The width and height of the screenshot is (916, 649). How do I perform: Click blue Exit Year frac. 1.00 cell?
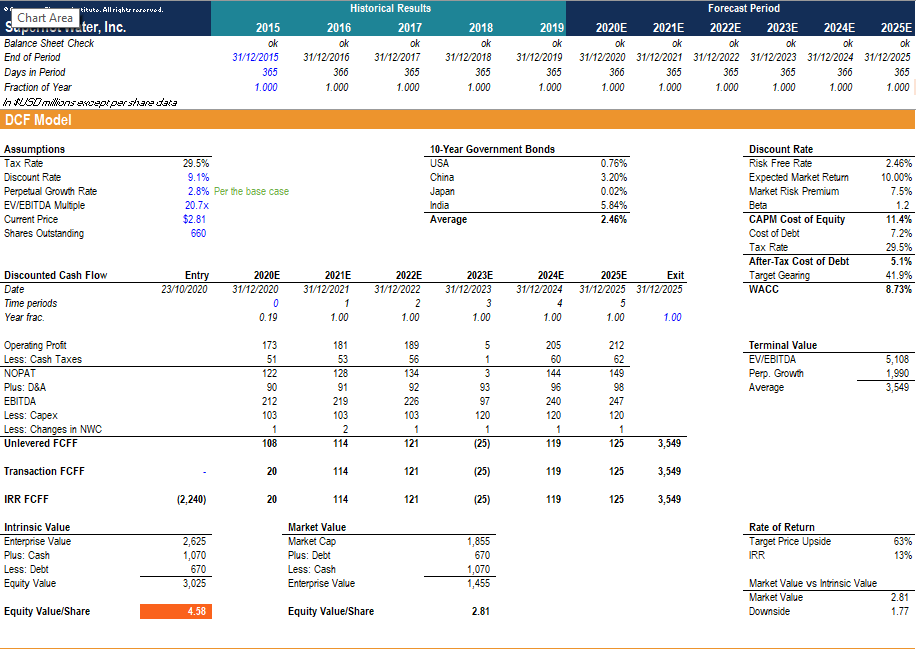[672, 318]
